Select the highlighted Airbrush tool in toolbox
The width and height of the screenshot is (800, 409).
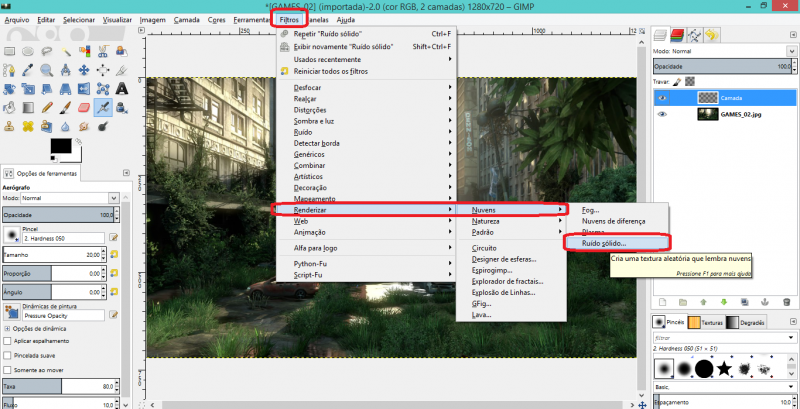click(x=103, y=108)
